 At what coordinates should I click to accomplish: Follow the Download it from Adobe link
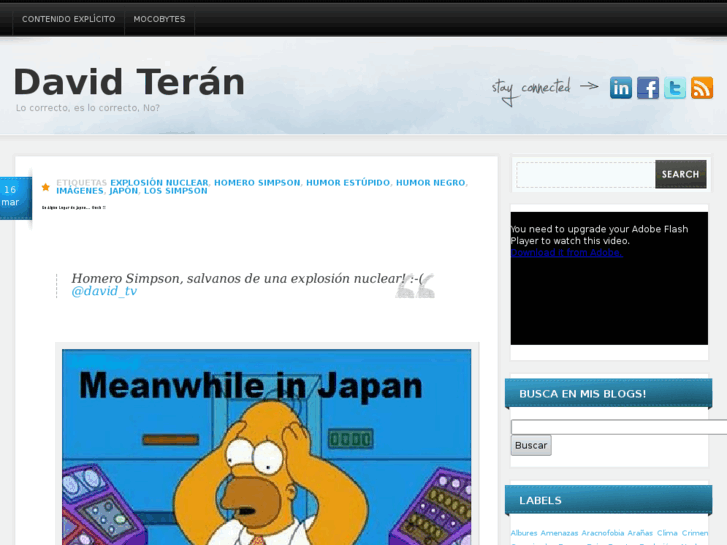[x=567, y=253]
